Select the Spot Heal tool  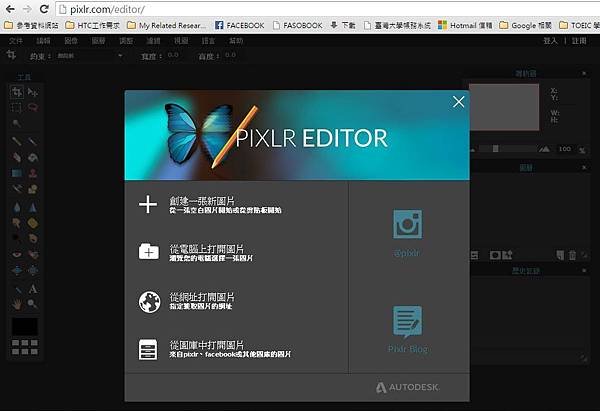click(x=33, y=254)
